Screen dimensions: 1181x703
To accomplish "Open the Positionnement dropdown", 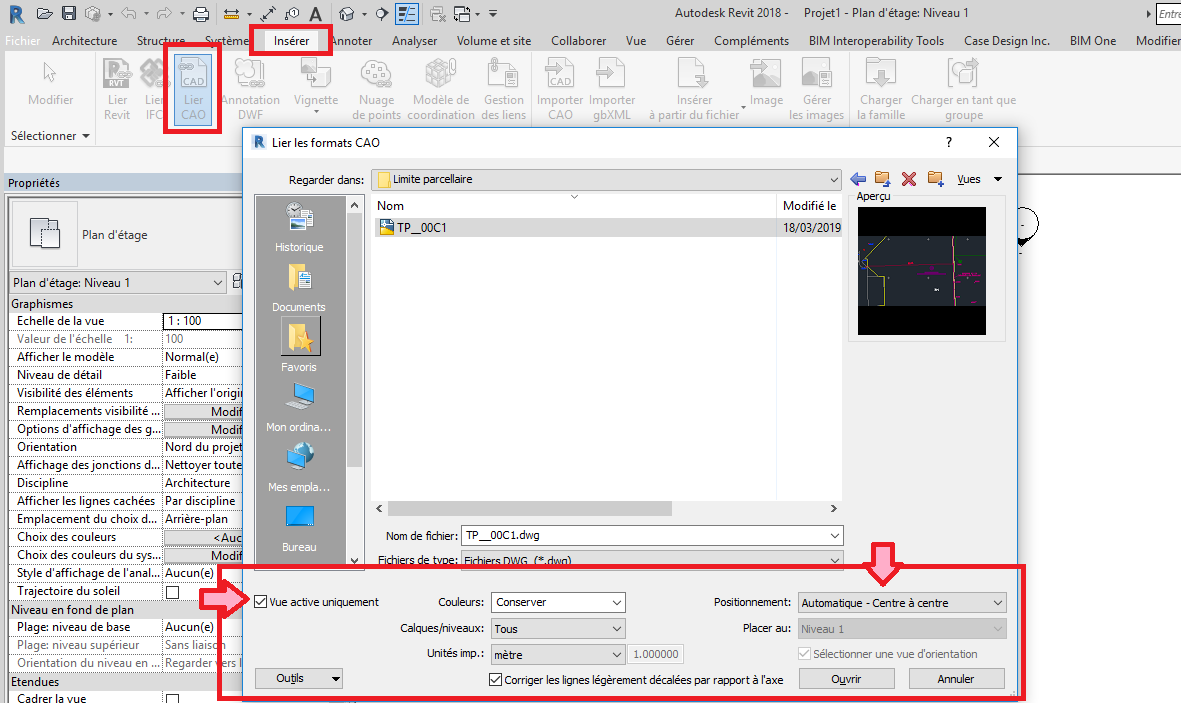I will coord(902,603).
